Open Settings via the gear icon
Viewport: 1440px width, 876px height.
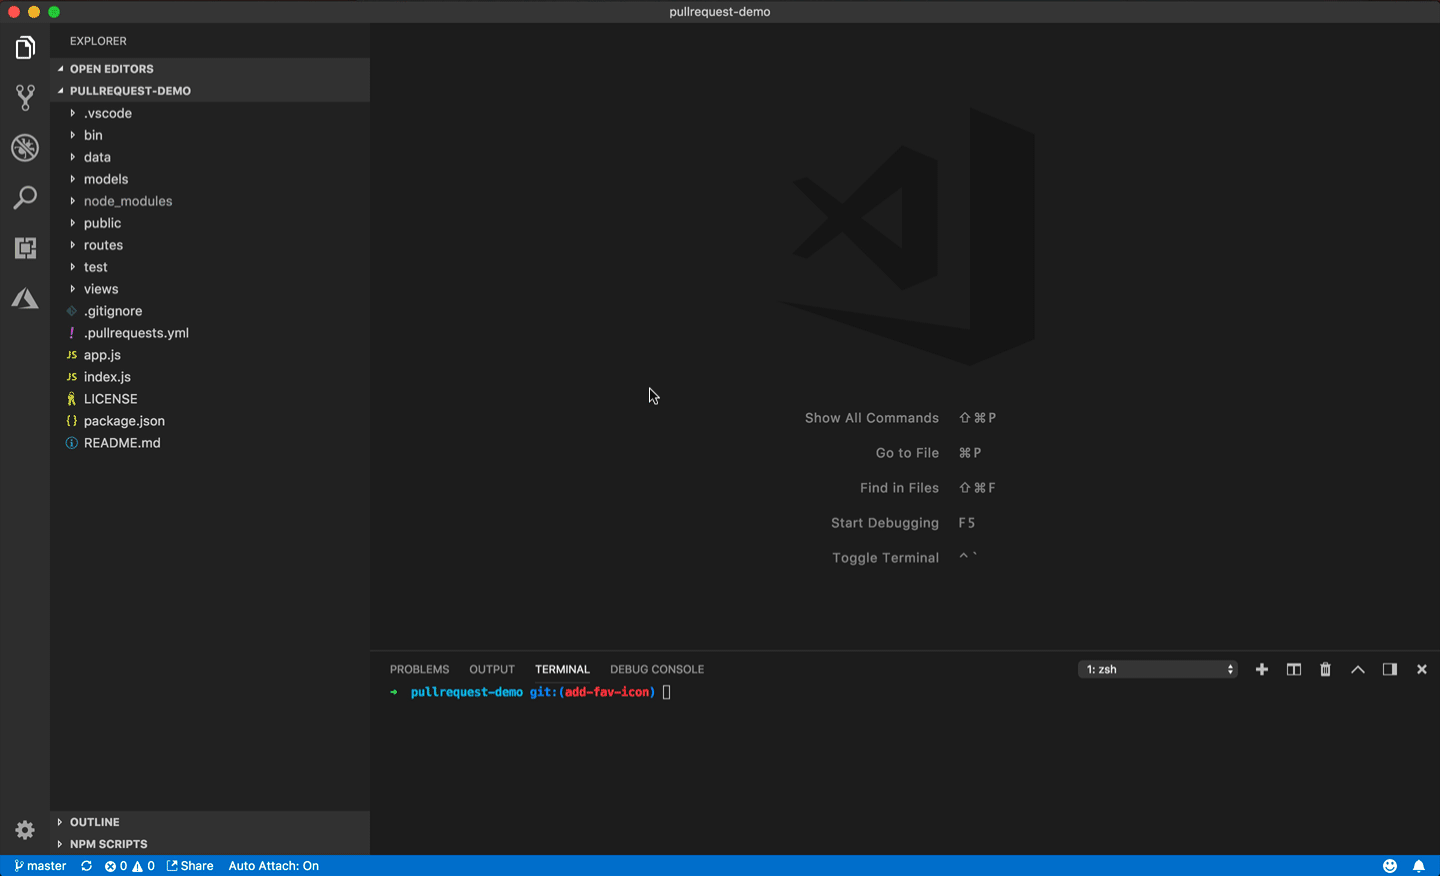[x=25, y=830]
